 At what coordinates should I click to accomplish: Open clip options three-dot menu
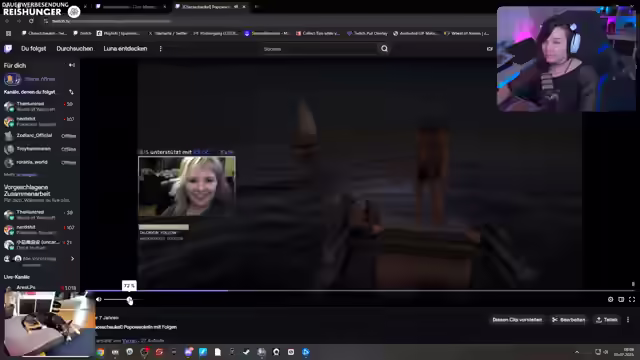point(628,320)
